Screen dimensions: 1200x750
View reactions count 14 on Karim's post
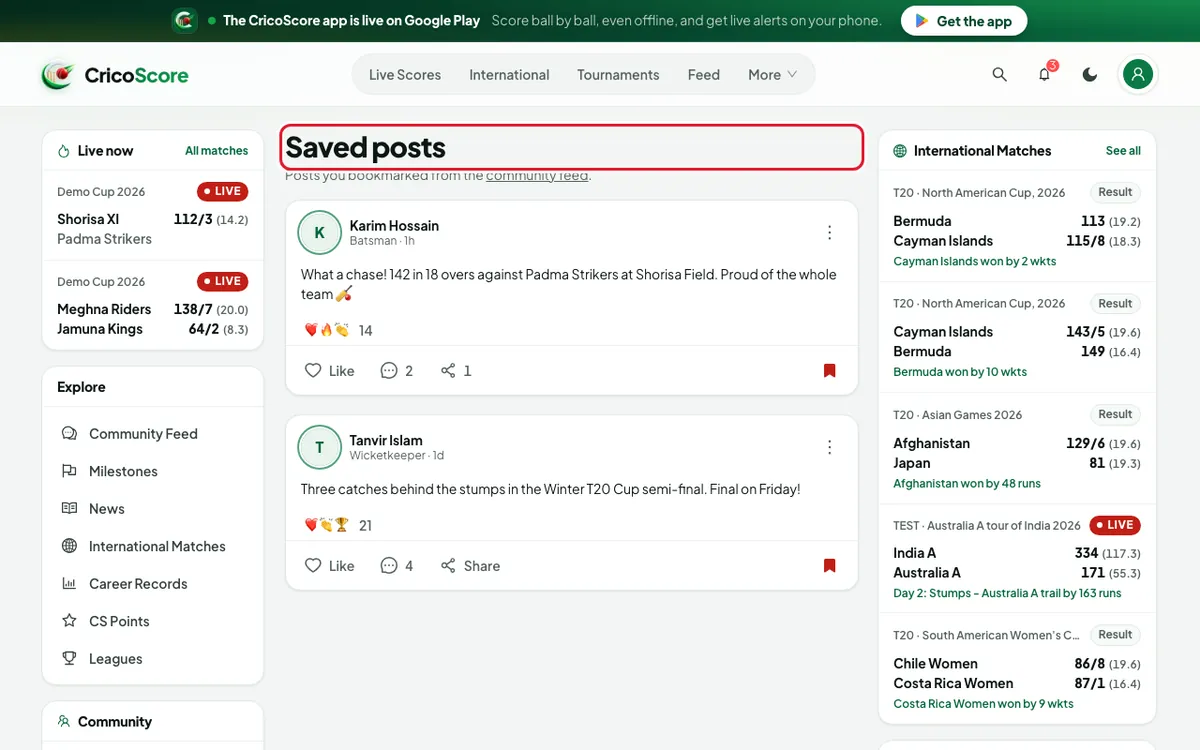(x=365, y=330)
